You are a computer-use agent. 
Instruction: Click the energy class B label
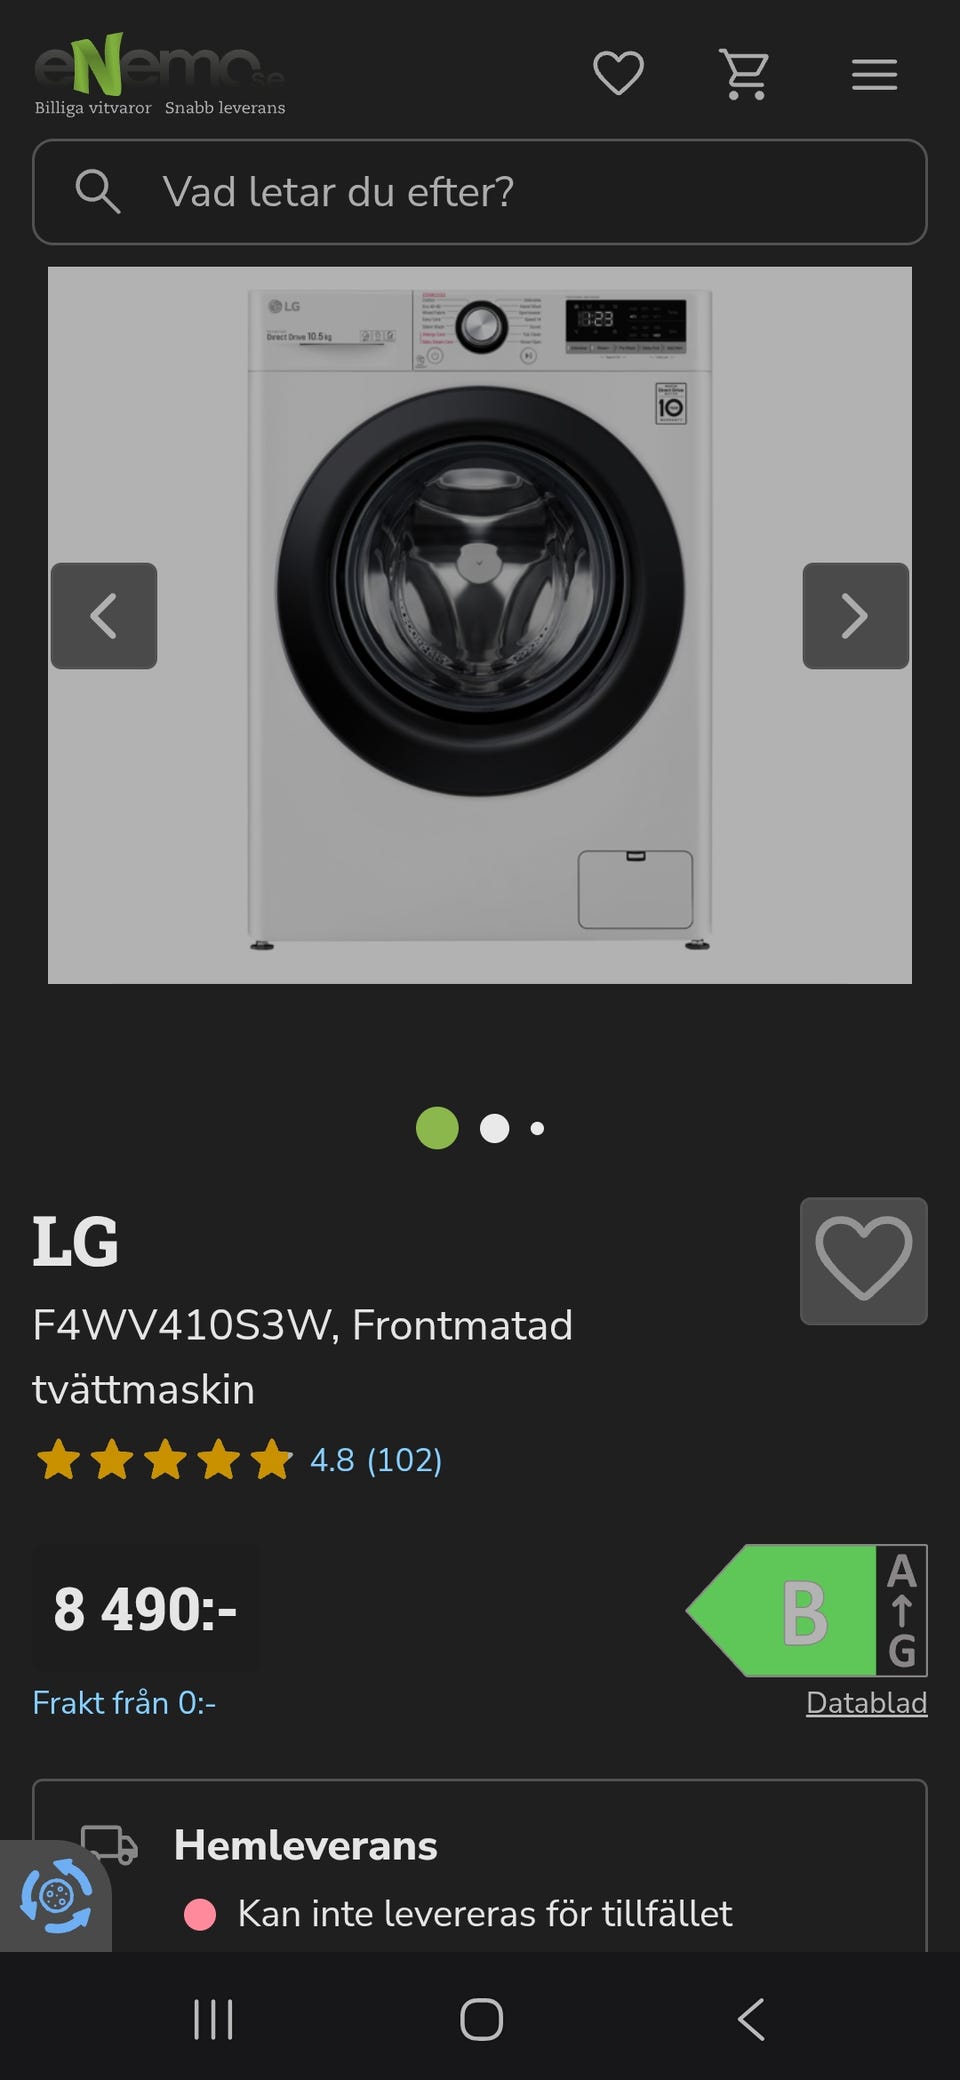coord(806,1610)
